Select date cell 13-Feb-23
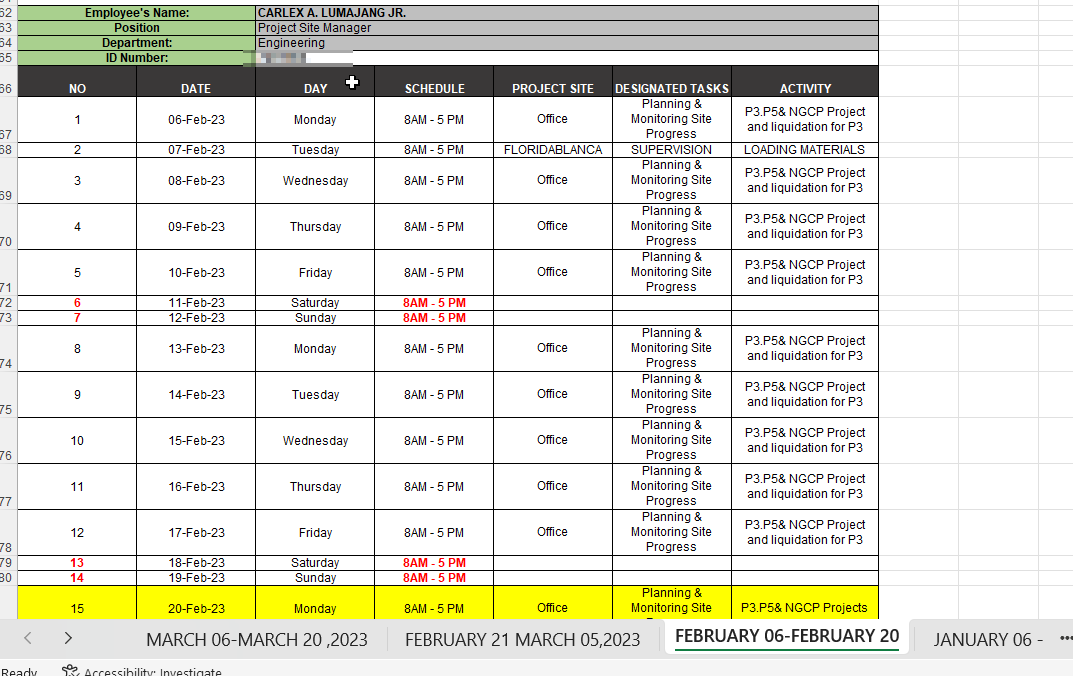This screenshot has height=676, width=1073. pyautogui.click(x=196, y=348)
